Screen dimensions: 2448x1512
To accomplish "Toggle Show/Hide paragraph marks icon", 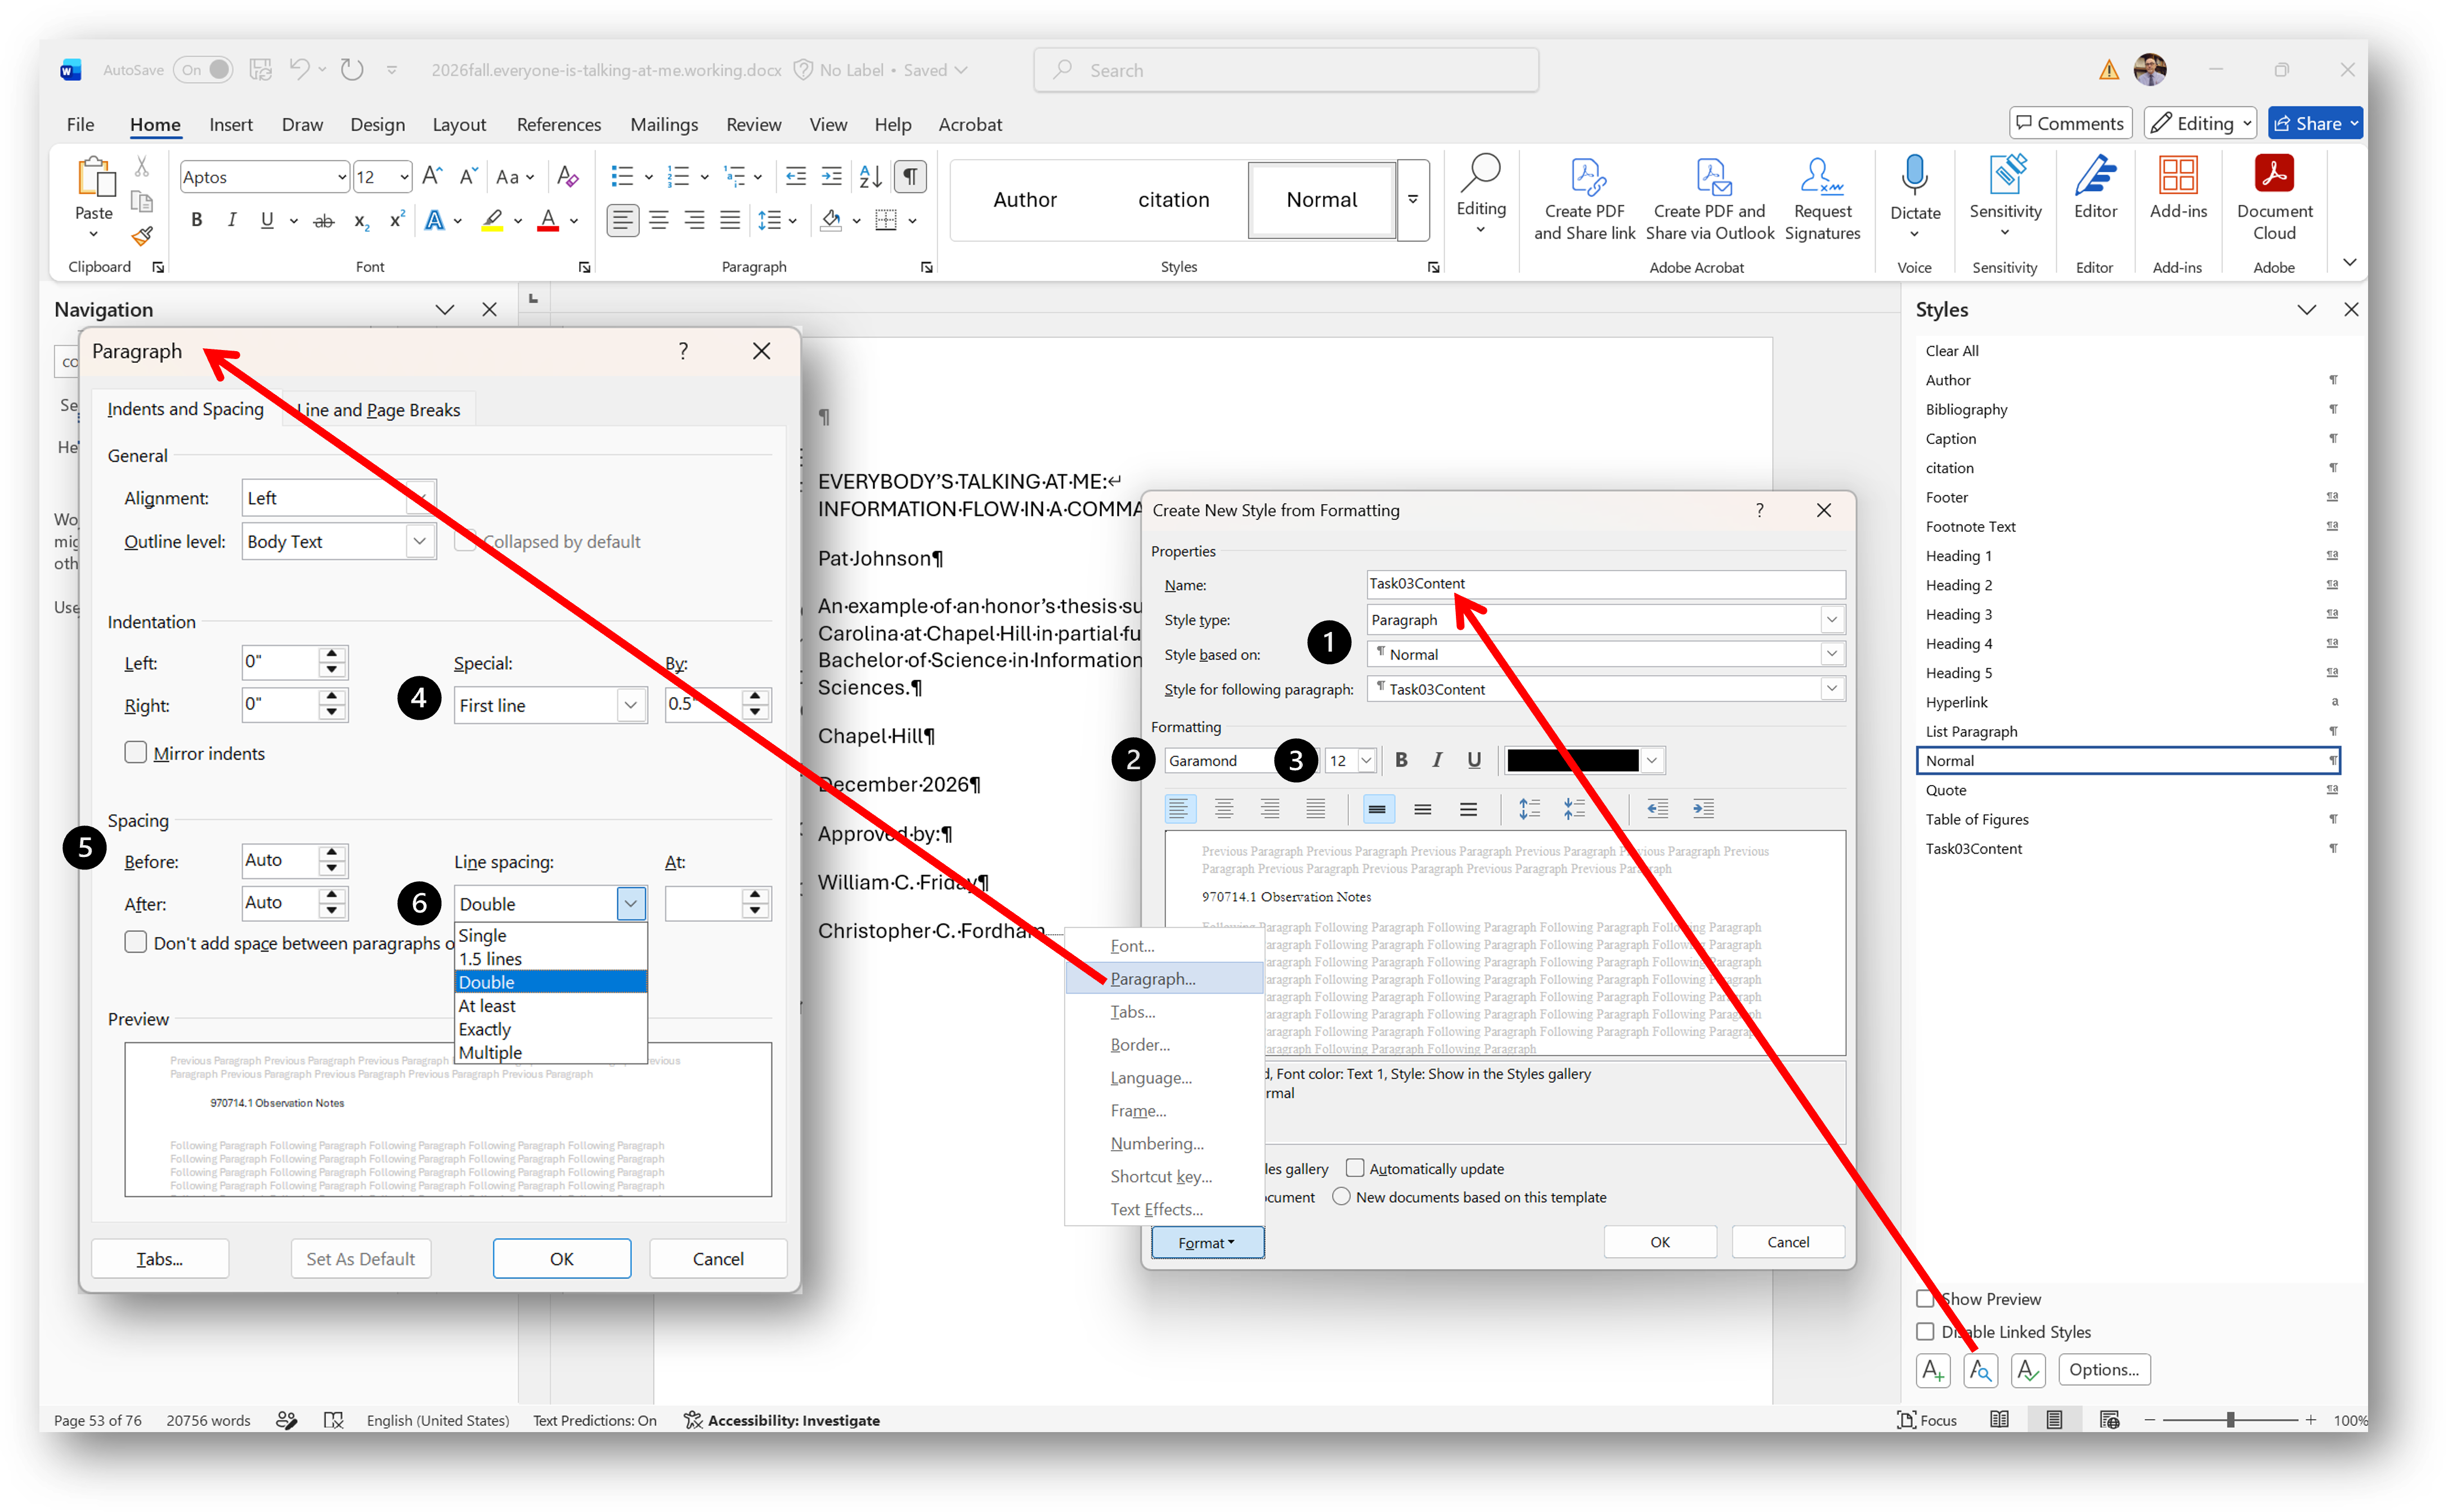I will pyautogui.click(x=910, y=177).
